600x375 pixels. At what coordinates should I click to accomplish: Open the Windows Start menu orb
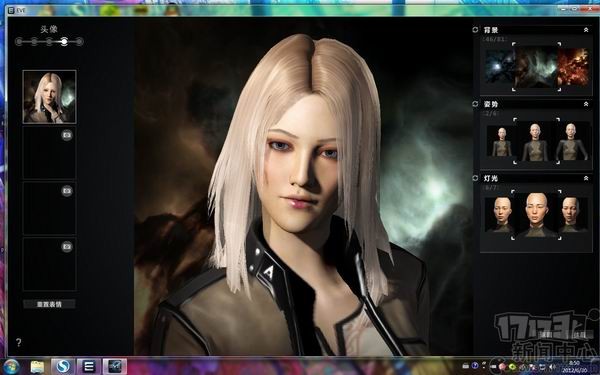tap(11, 366)
